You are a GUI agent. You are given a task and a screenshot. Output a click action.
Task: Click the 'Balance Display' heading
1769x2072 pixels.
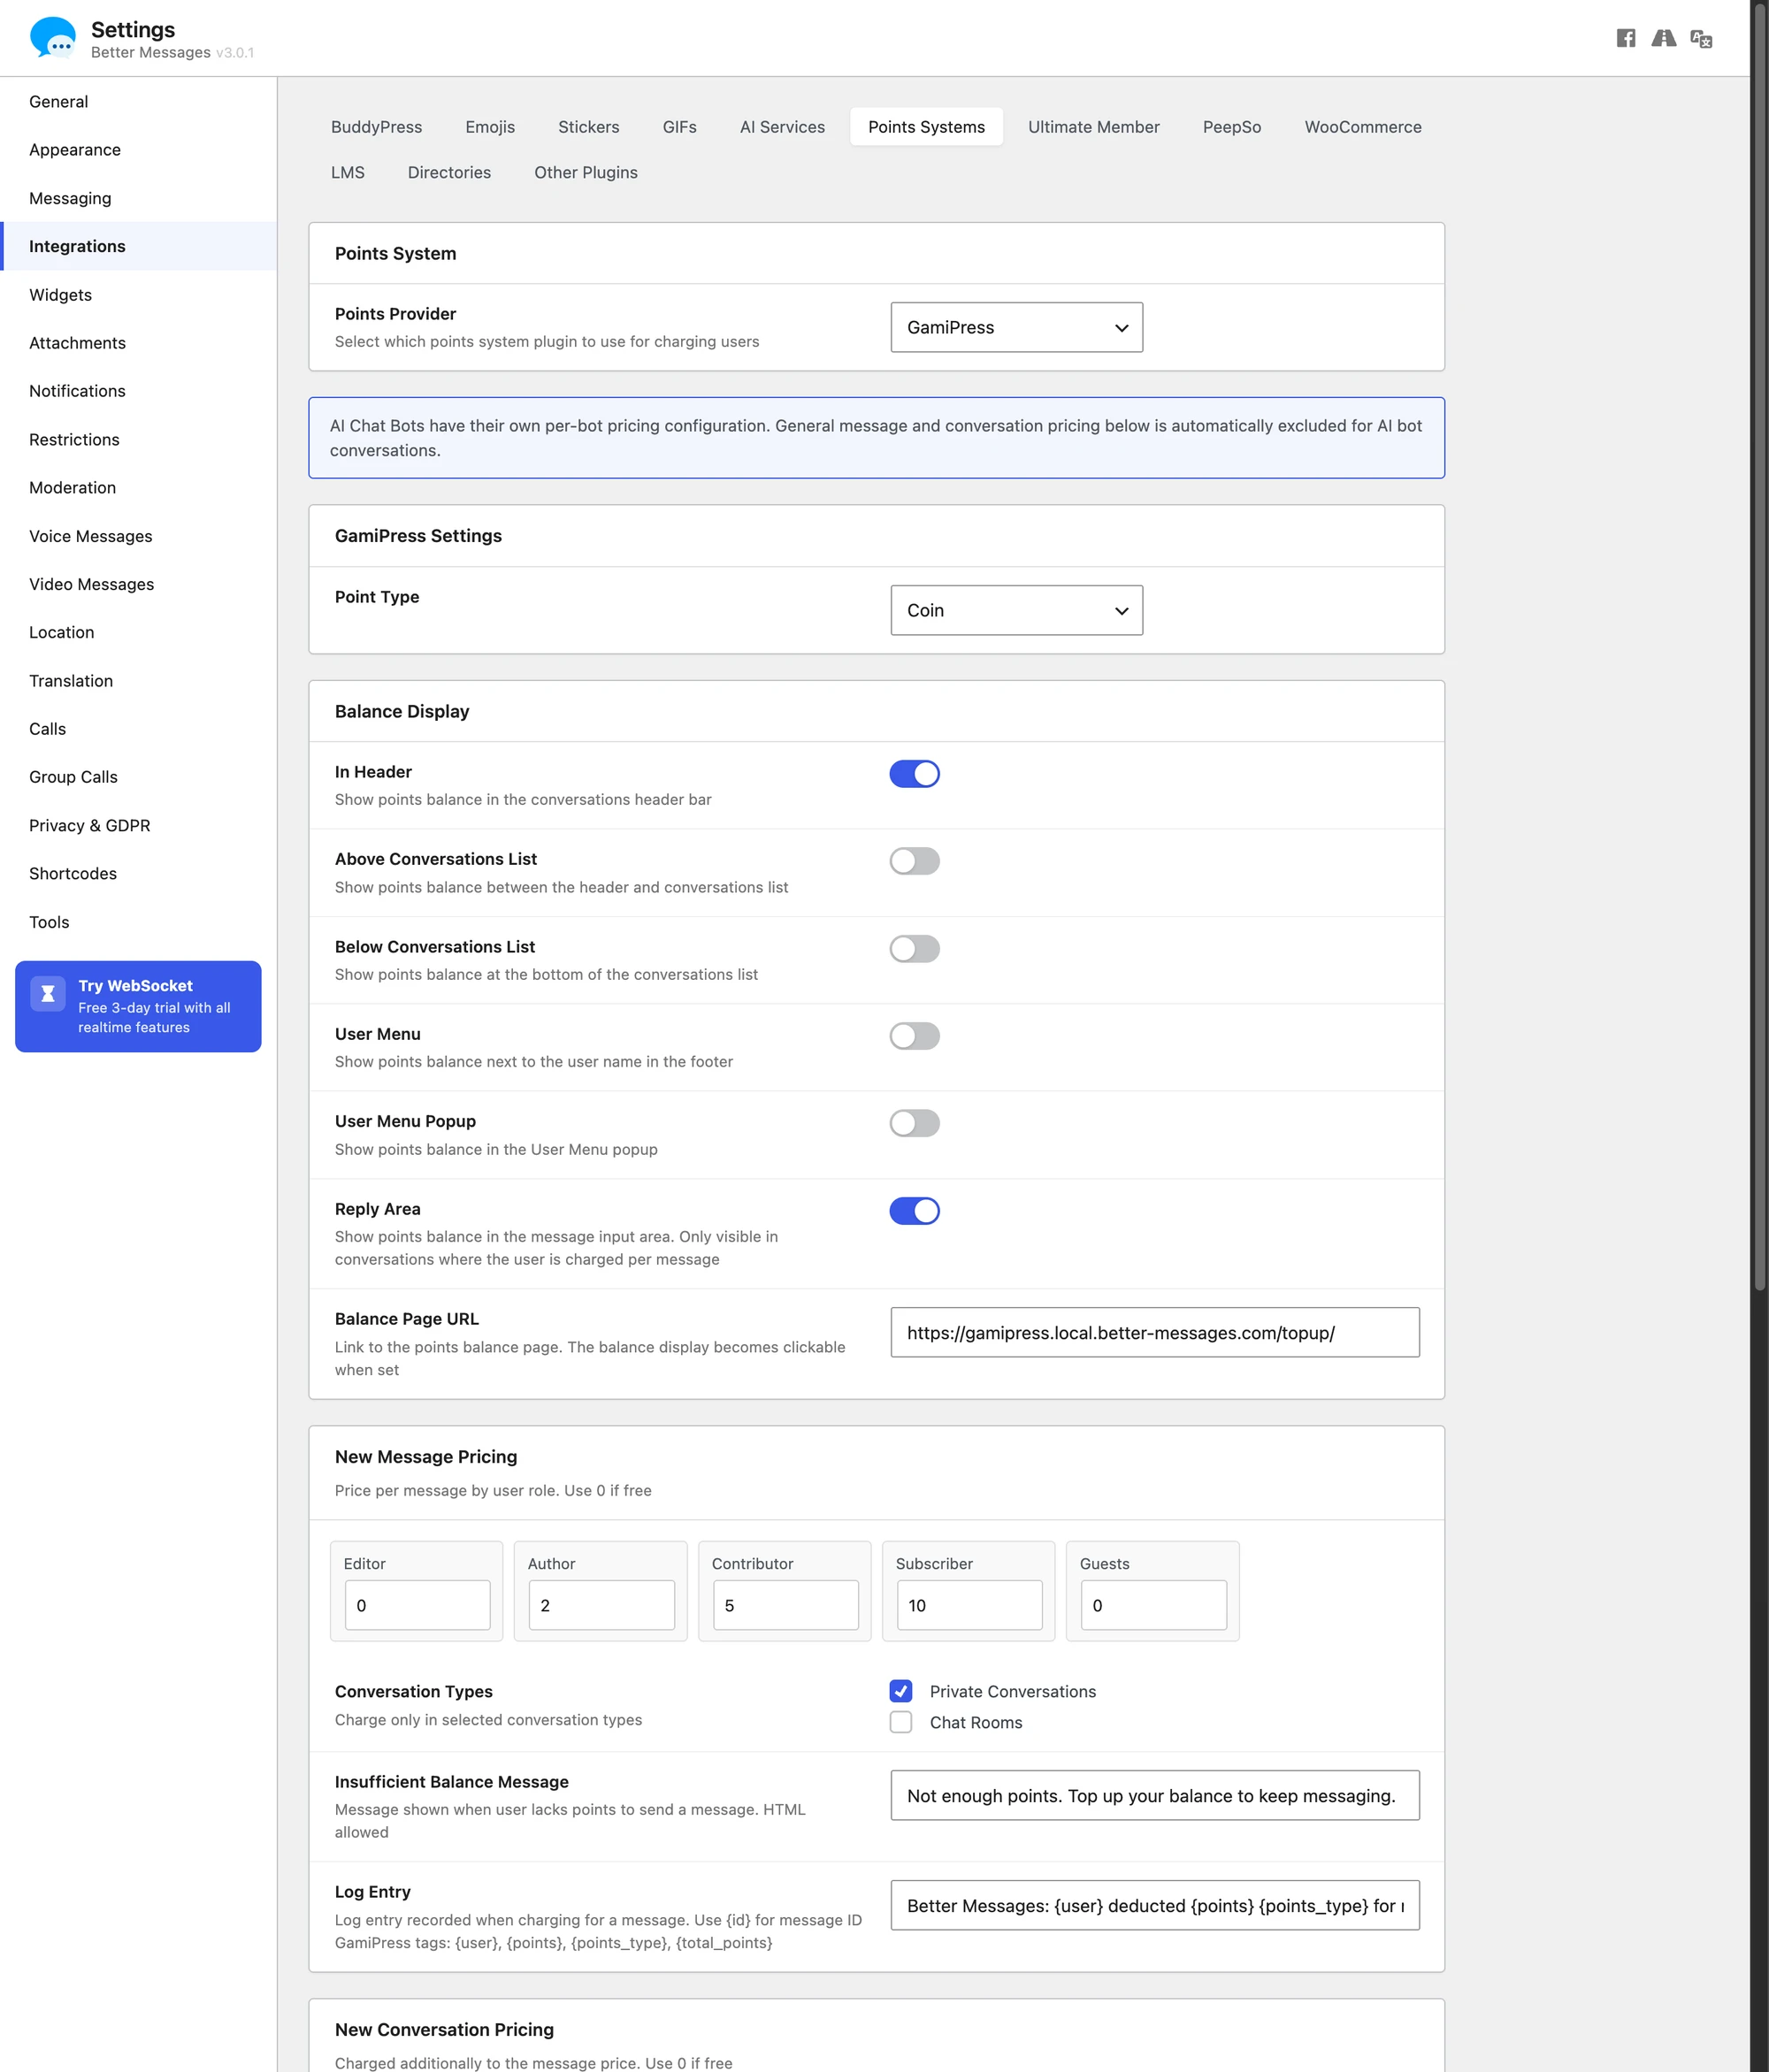(402, 711)
